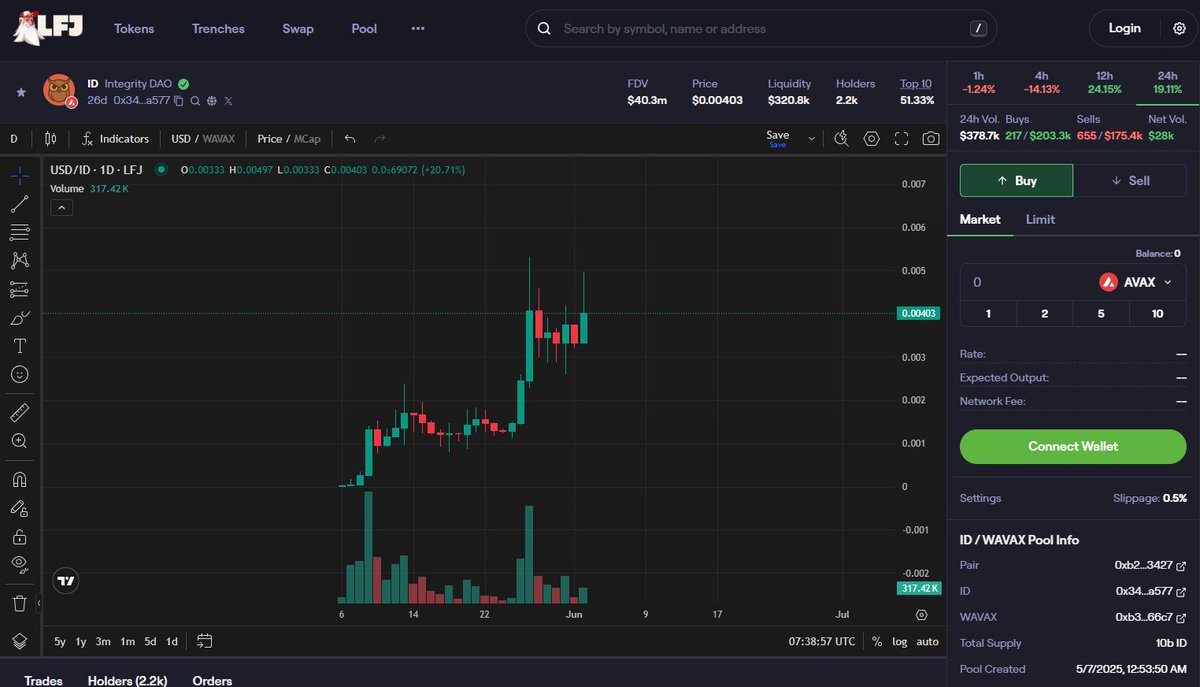This screenshot has height=687, width=1200.
Task: Remove drawings with trash icon
Action: [x=19, y=603]
